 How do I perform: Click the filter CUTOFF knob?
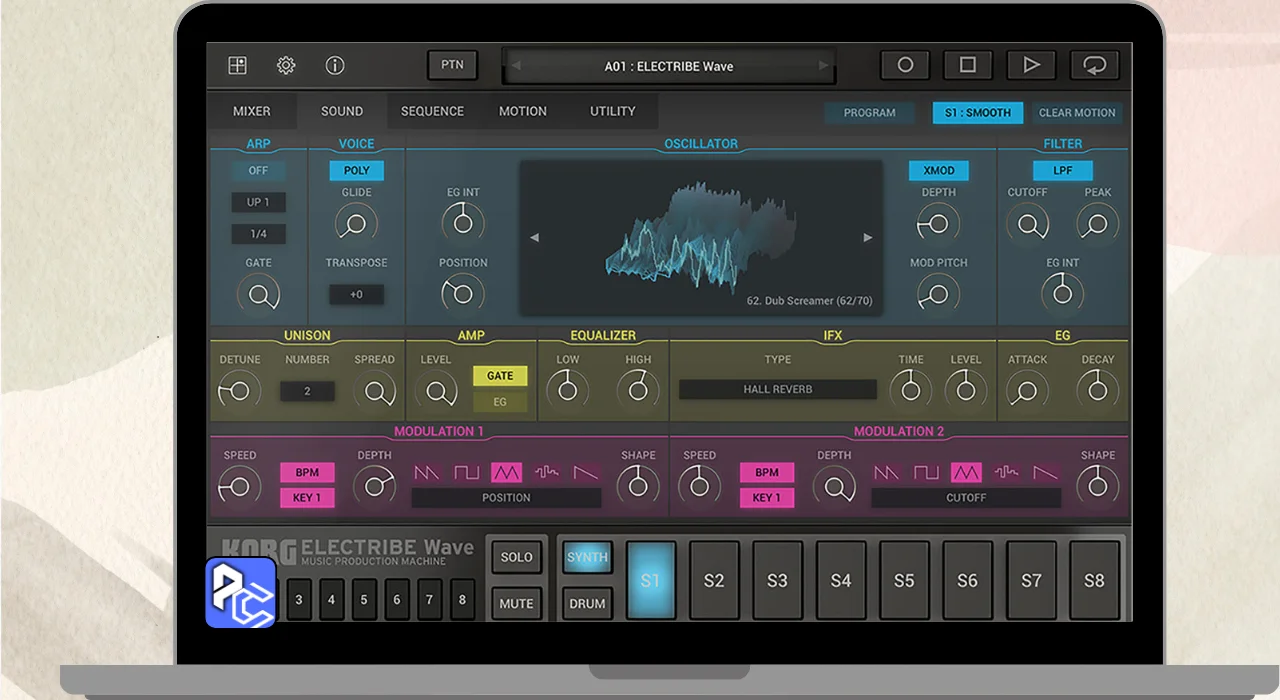tap(1026, 224)
